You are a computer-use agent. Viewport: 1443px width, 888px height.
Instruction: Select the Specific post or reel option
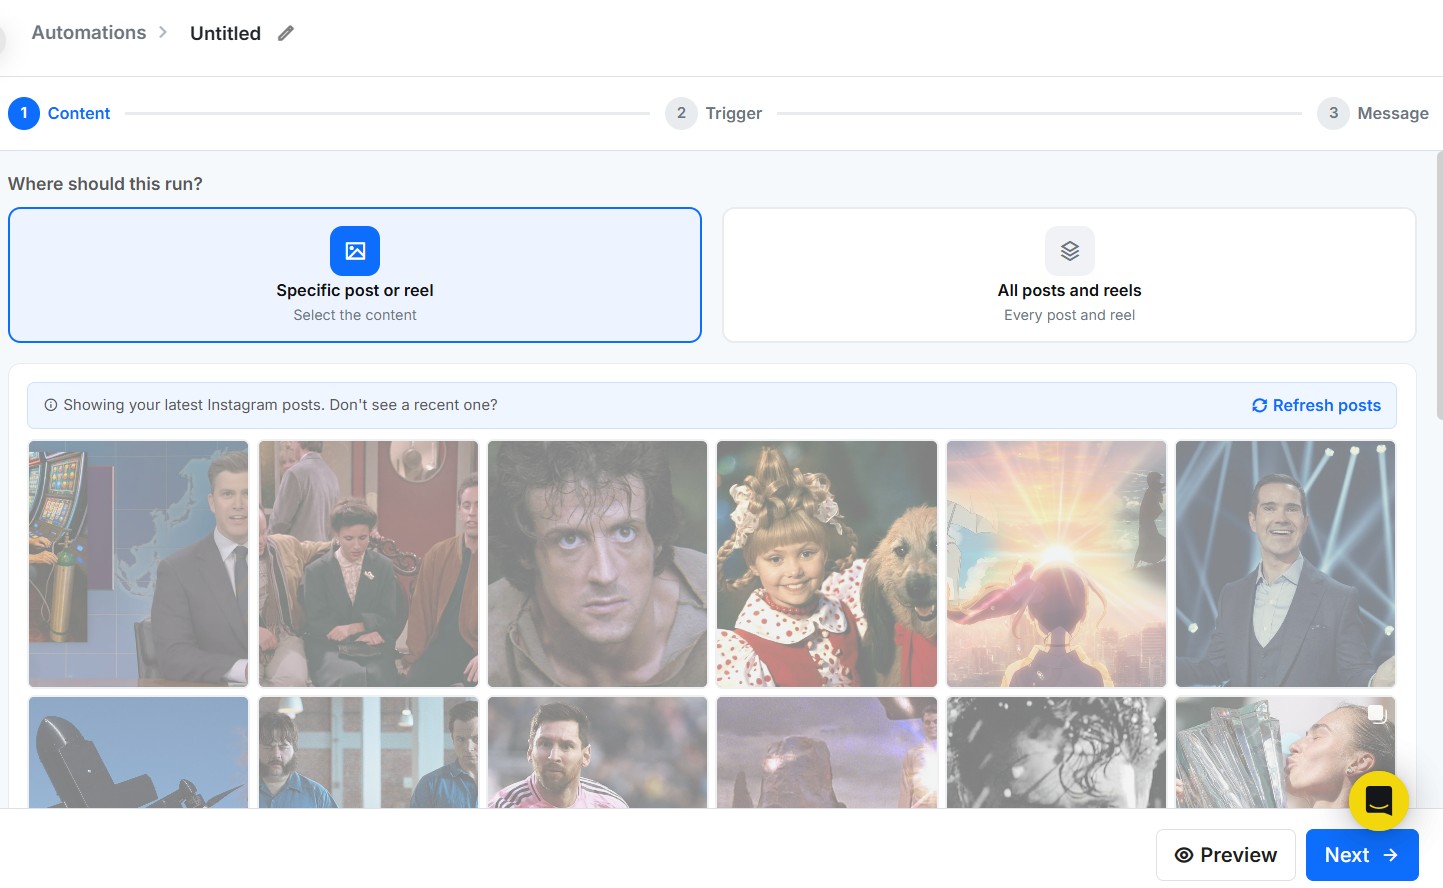pyautogui.click(x=355, y=275)
